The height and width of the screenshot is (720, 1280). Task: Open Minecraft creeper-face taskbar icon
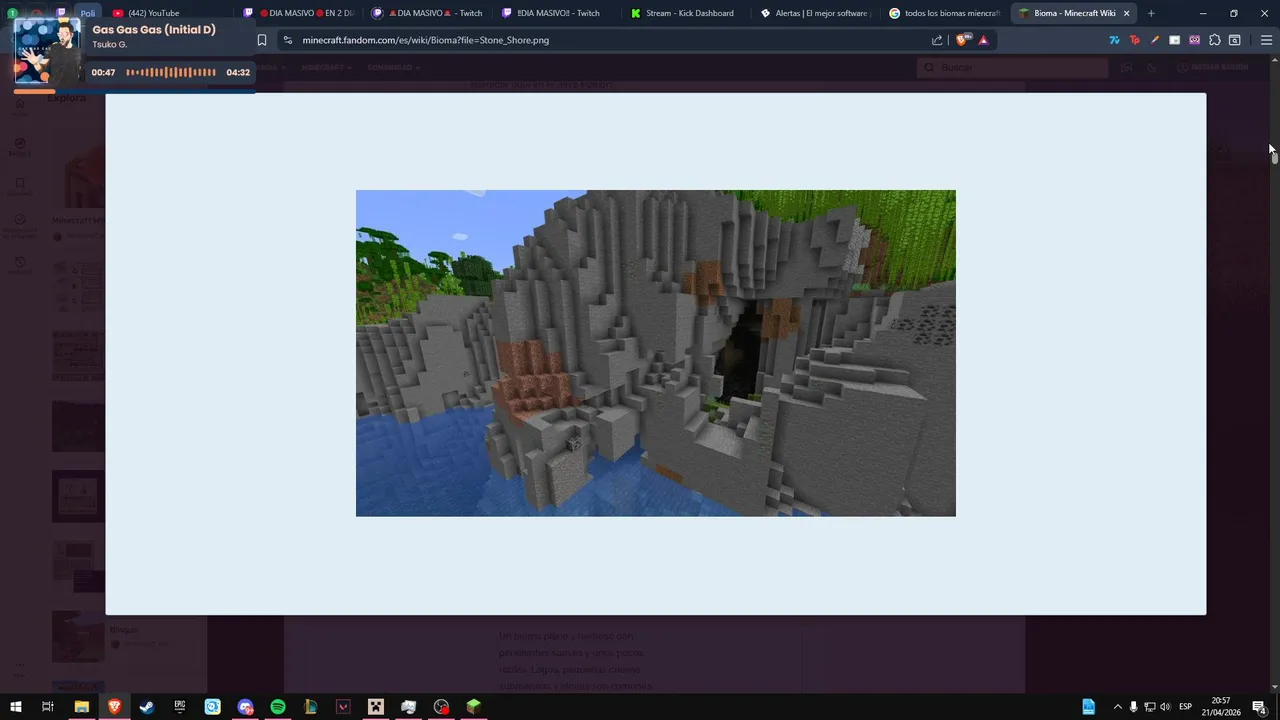pyautogui.click(x=376, y=707)
